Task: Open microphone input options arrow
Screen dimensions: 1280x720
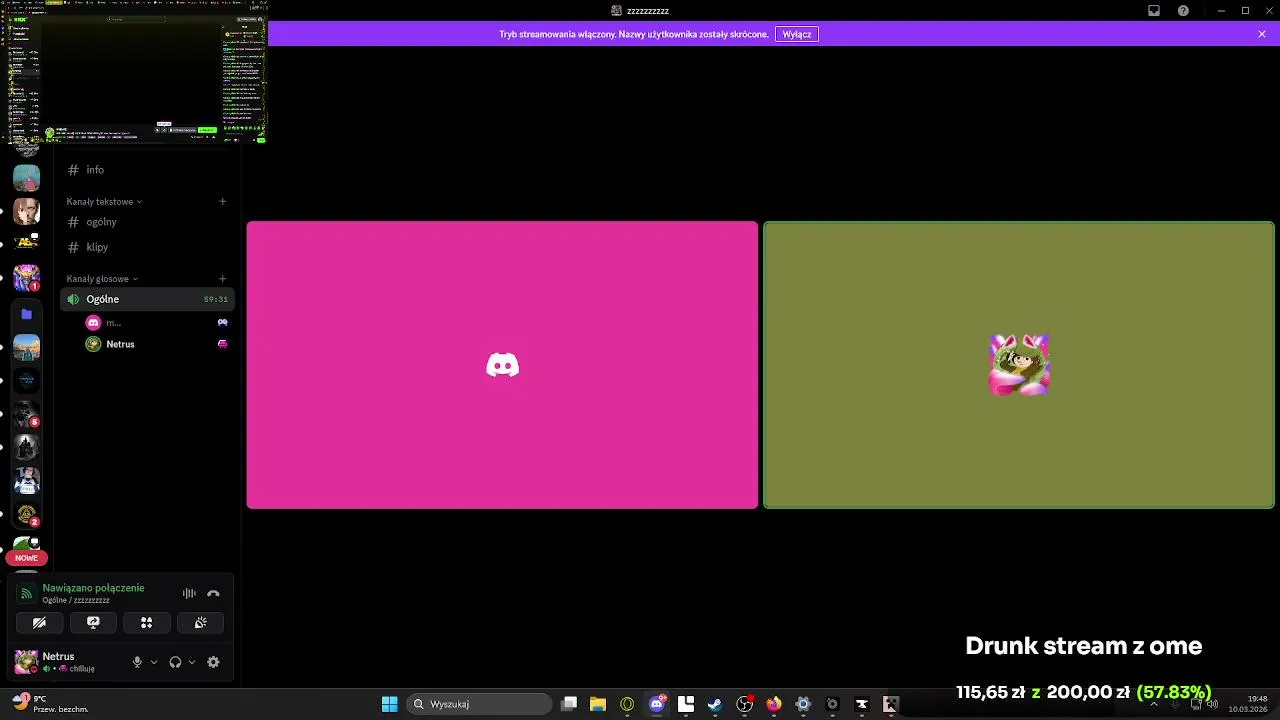Action: (x=153, y=662)
